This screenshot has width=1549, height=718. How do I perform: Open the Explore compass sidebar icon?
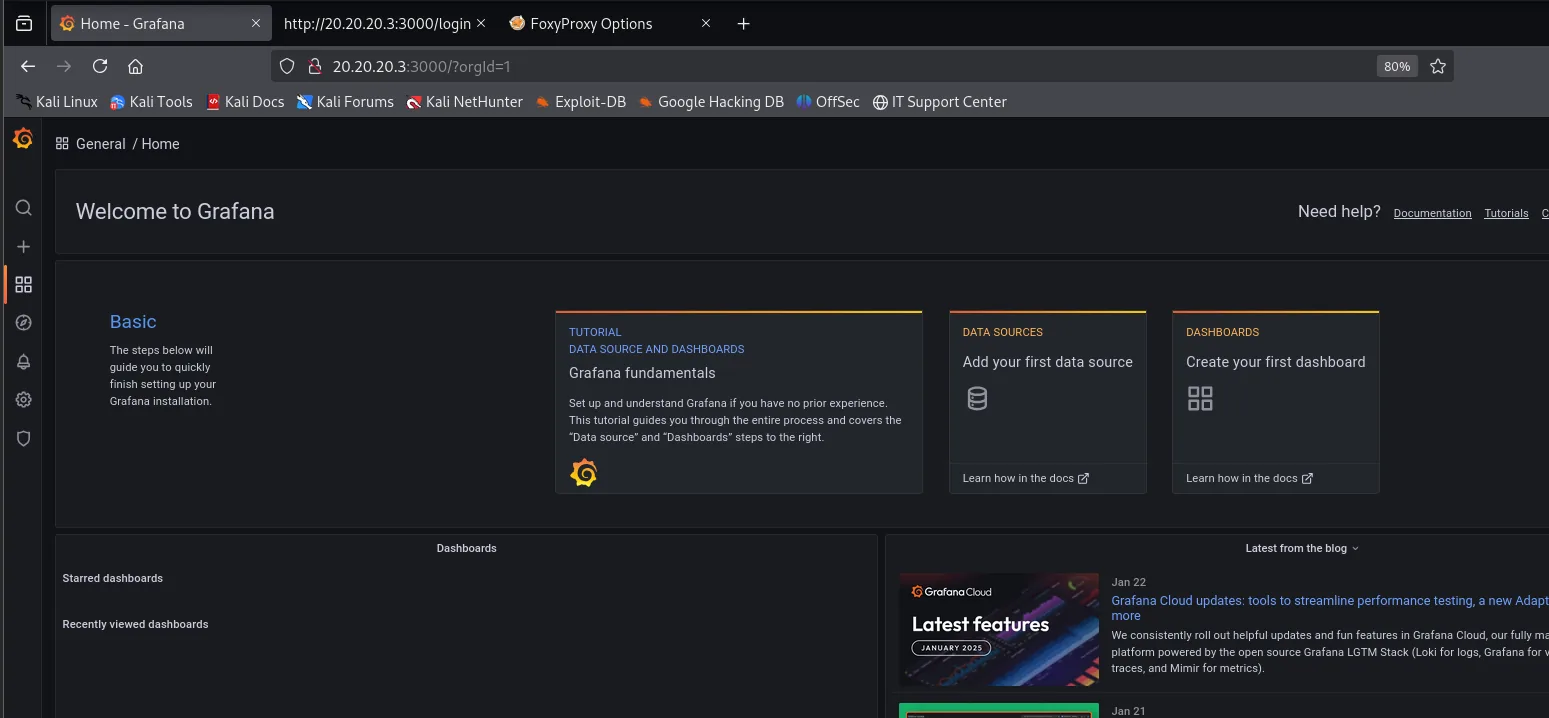23,323
